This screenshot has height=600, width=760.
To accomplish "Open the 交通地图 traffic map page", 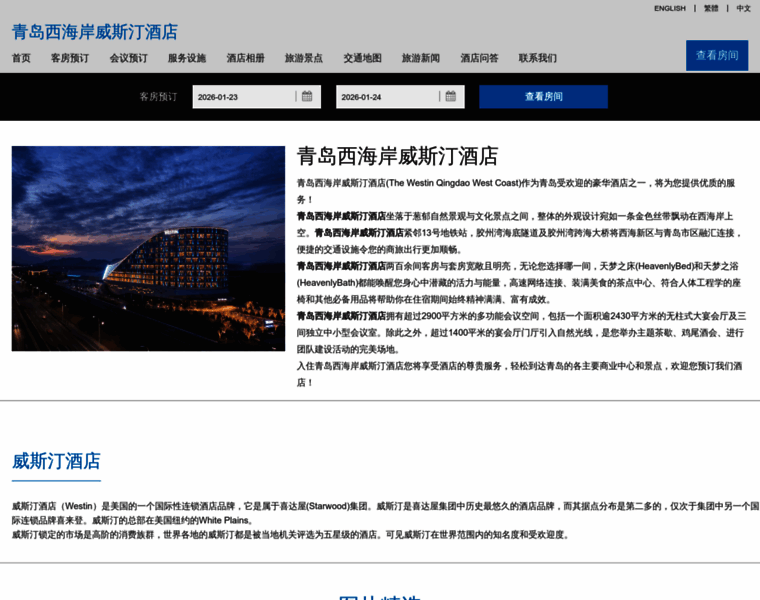I will click(362, 58).
